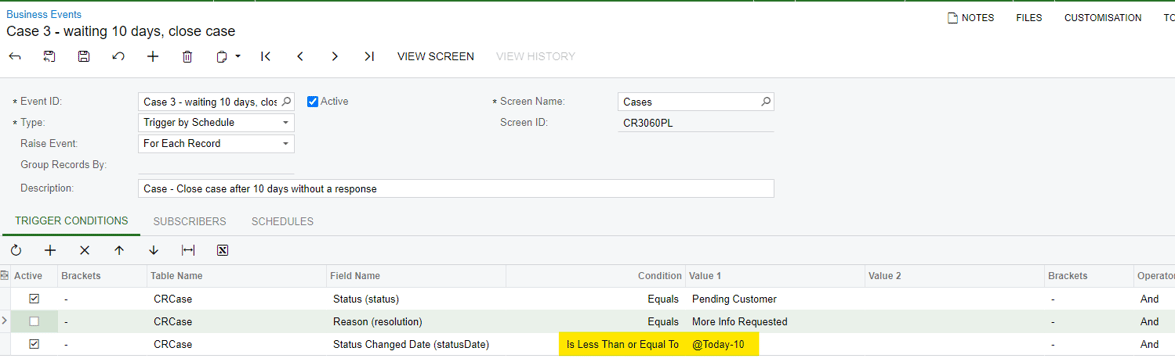Enable Active checkbox for Reason condition row
The image size is (1175, 362).
(x=34, y=322)
